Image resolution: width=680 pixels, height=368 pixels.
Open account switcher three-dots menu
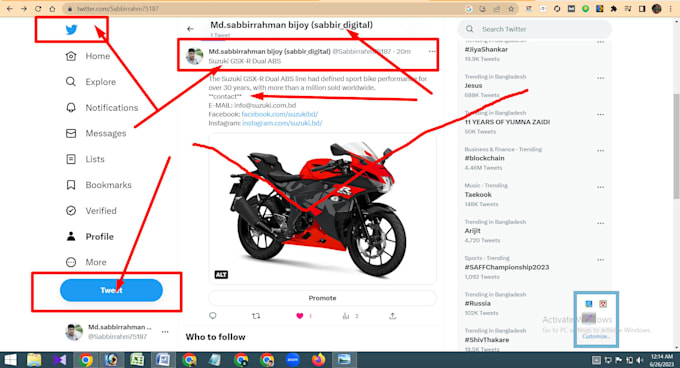[x=165, y=332]
